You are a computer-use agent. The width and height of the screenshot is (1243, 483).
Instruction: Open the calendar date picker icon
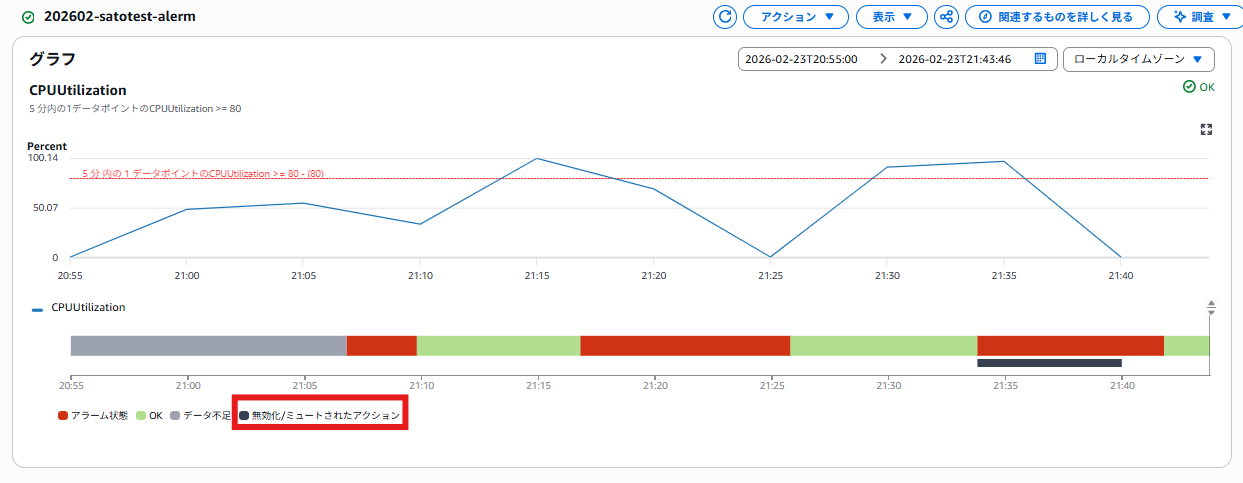[1040, 59]
